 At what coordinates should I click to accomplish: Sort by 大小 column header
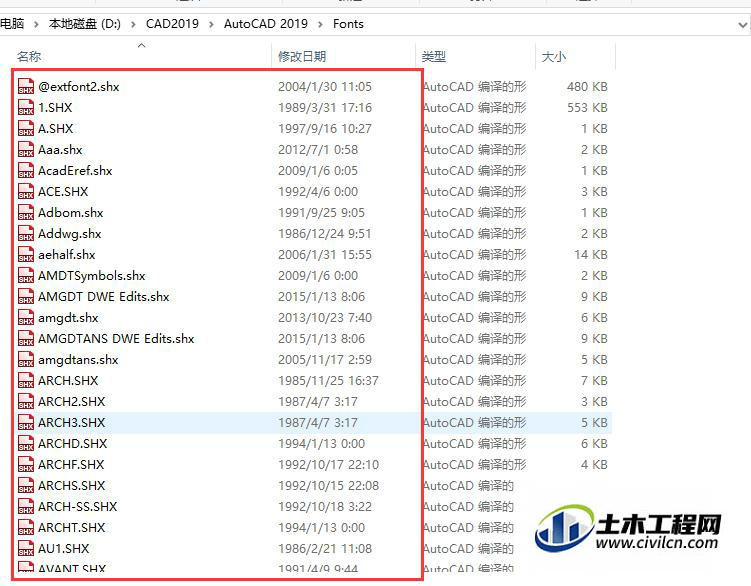(x=554, y=57)
